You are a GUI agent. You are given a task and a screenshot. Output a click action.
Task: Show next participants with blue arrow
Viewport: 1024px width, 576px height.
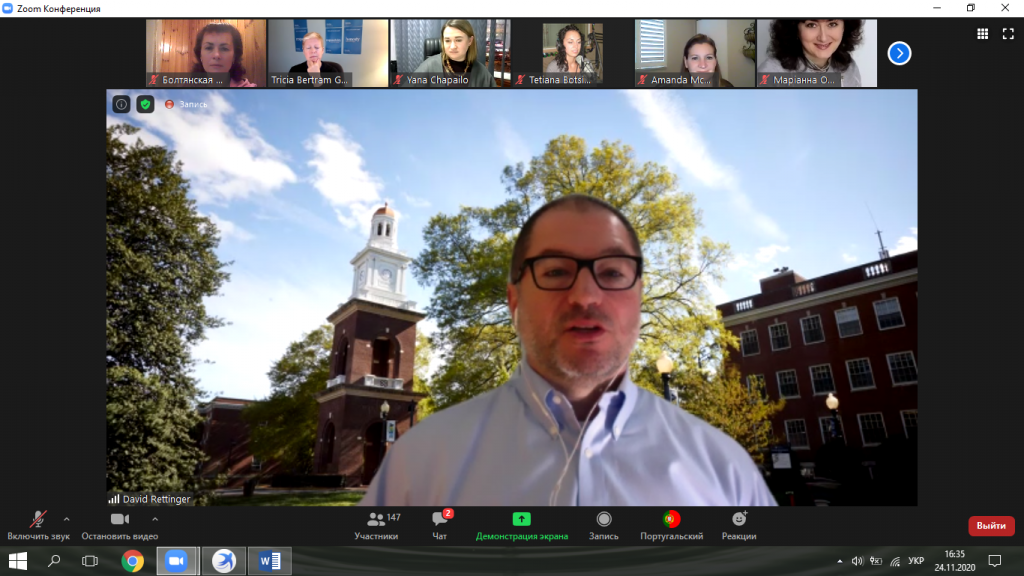tap(899, 53)
